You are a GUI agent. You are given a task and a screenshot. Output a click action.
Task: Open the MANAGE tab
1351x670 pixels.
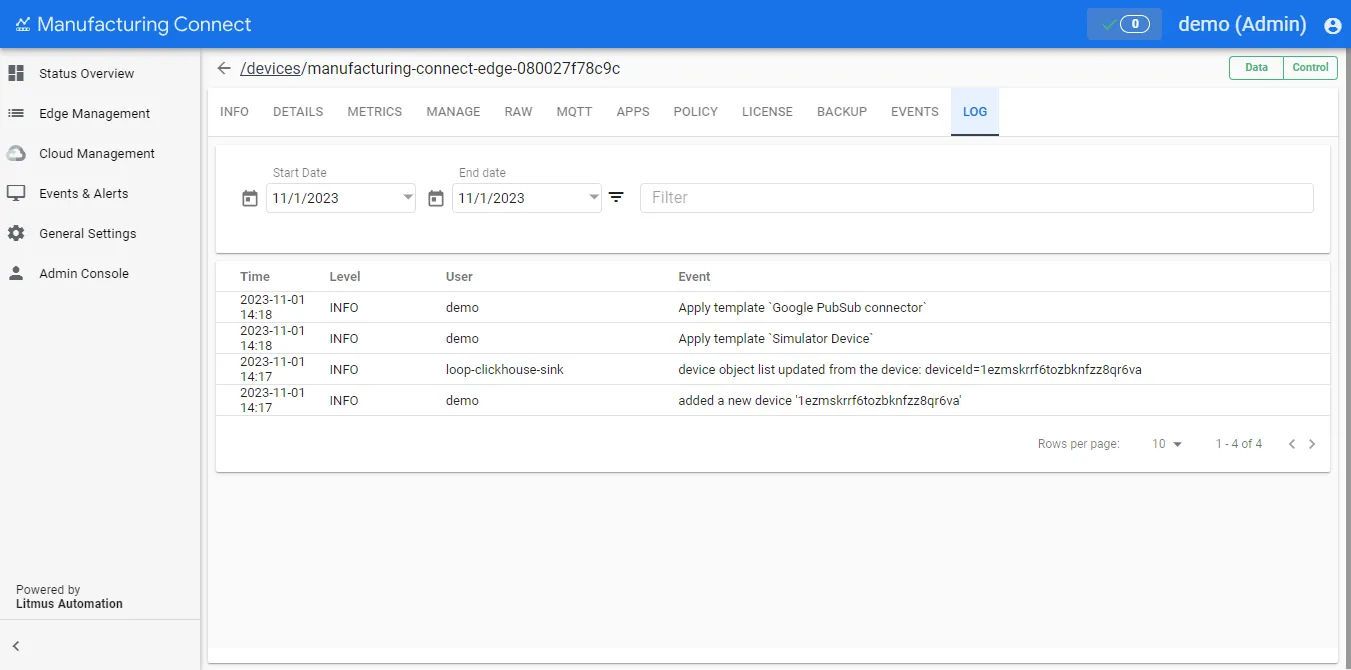click(x=453, y=112)
